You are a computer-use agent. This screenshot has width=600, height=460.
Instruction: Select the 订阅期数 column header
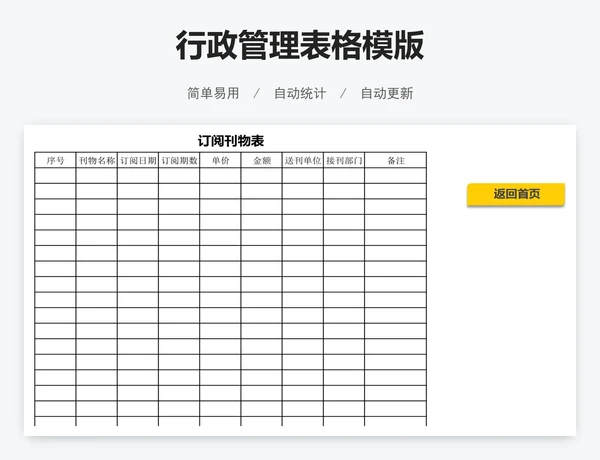178,160
